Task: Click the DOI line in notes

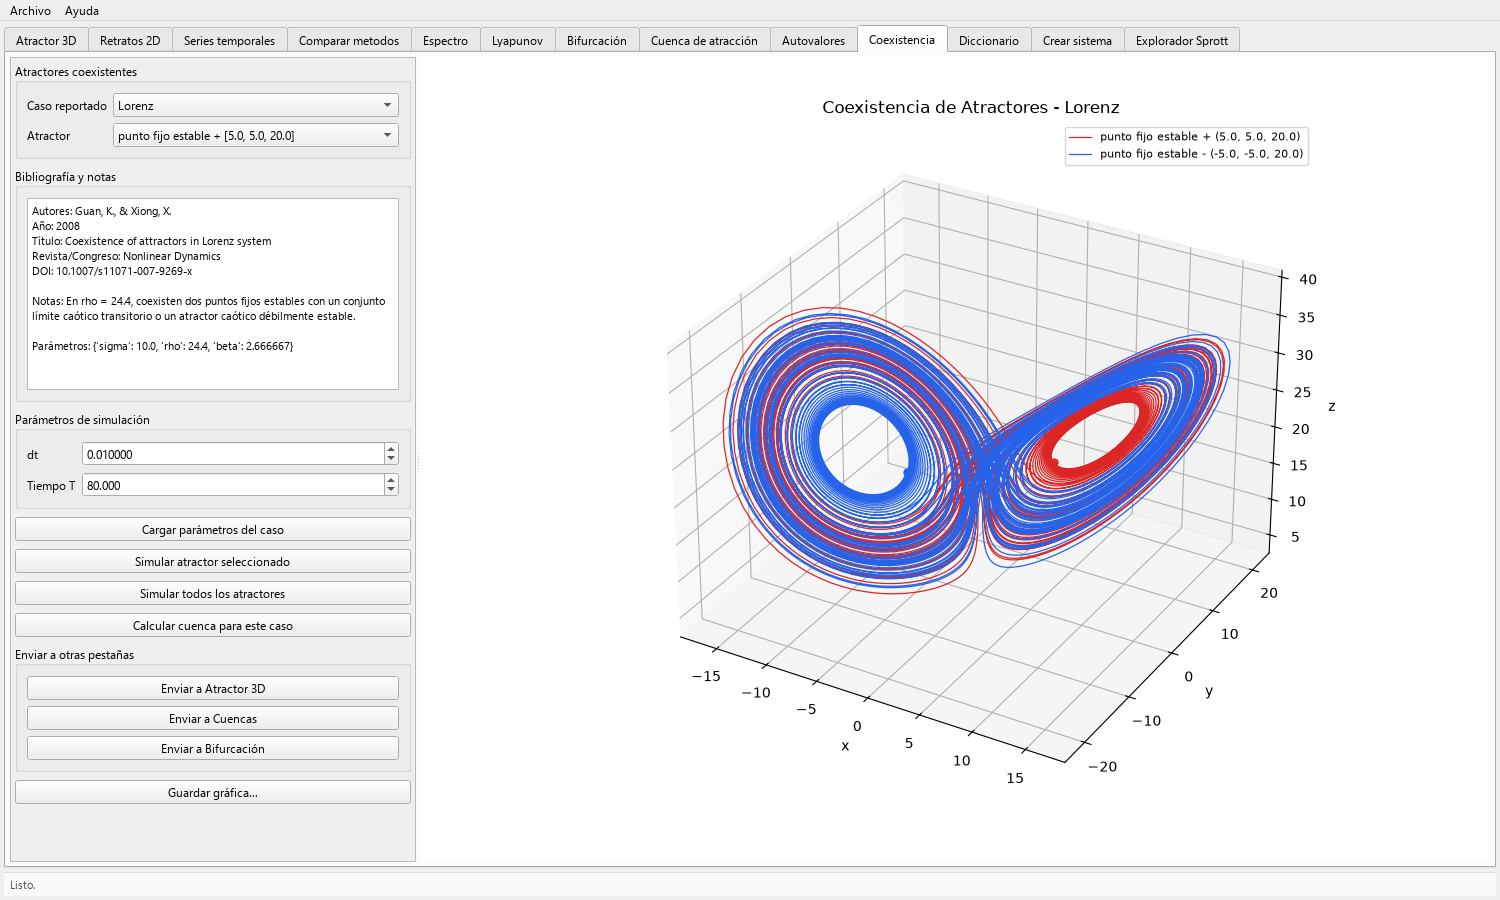Action: click(112, 271)
